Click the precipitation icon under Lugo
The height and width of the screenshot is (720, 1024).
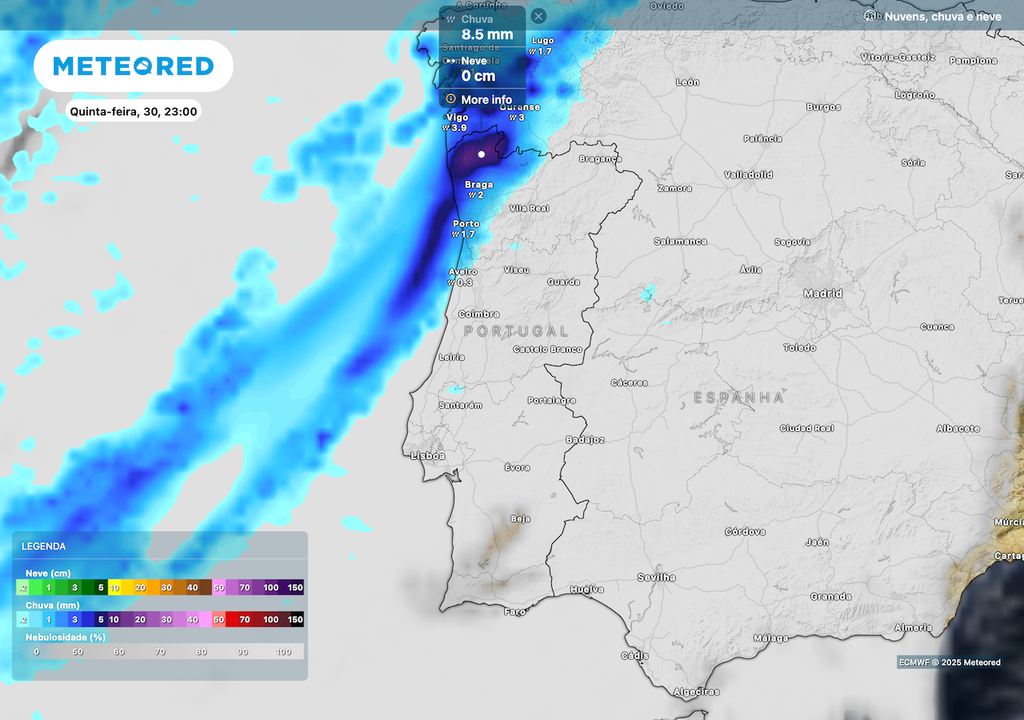(x=531, y=51)
